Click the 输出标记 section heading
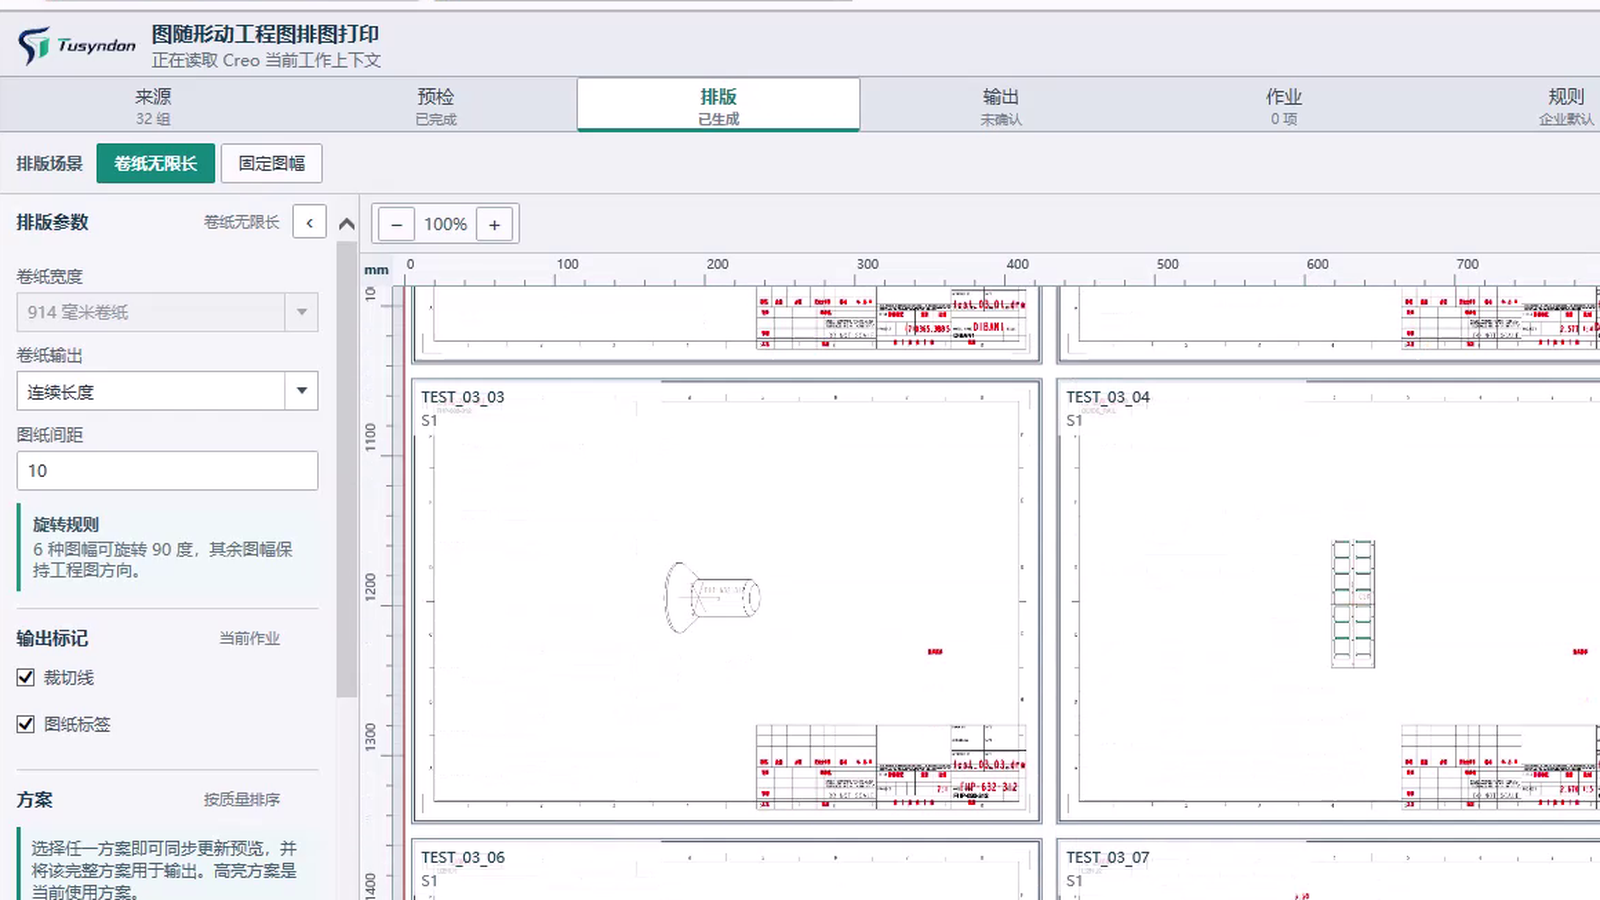The height and width of the screenshot is (900, 1600). click(x=52, y=638)
